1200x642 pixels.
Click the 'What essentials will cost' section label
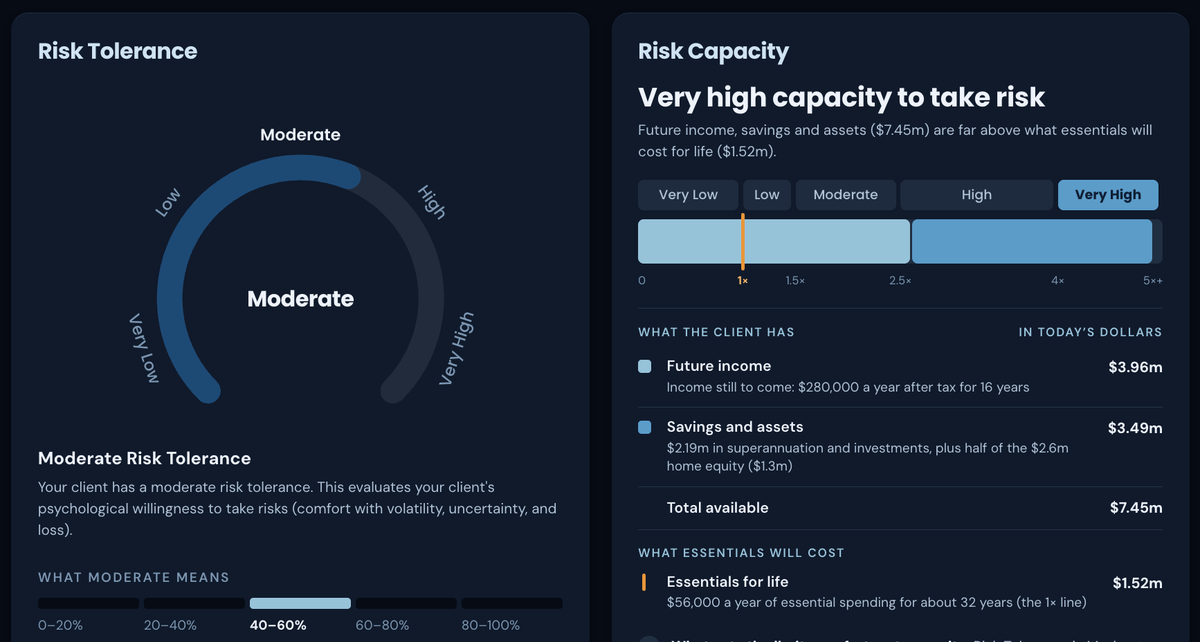point(741,553)
